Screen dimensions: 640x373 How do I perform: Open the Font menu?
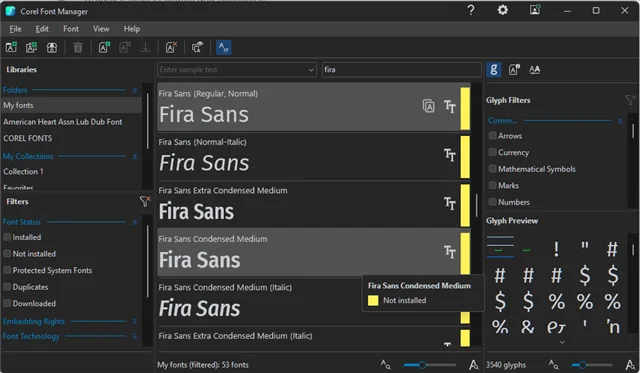(71, 29)
